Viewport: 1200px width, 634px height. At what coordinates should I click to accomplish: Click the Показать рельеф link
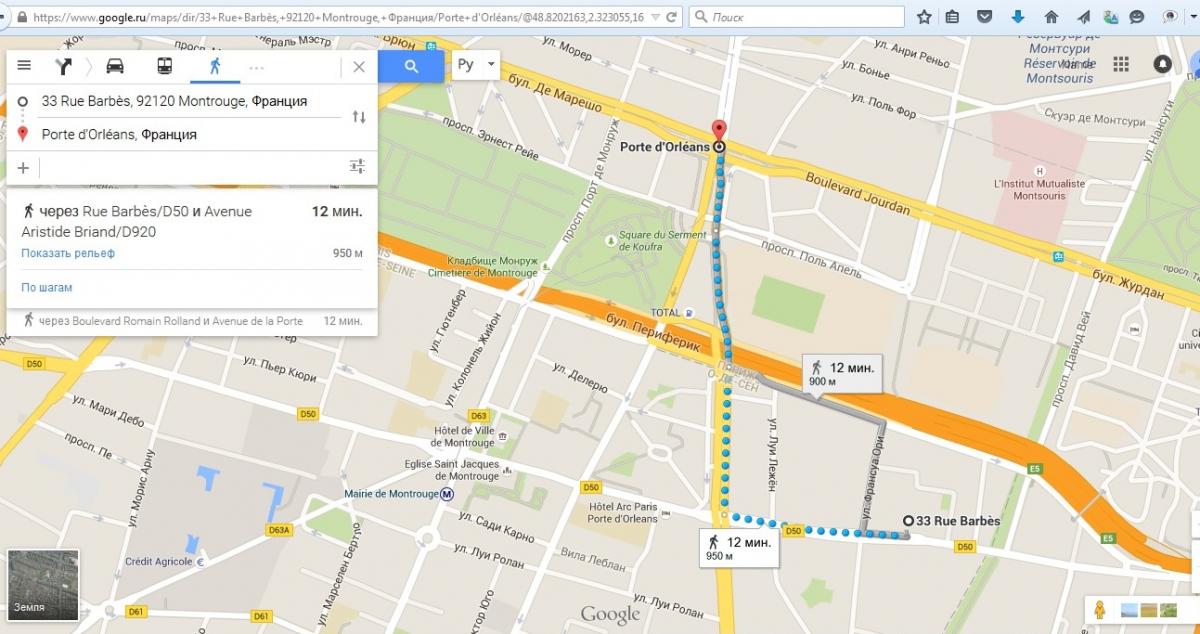point(68,253)
